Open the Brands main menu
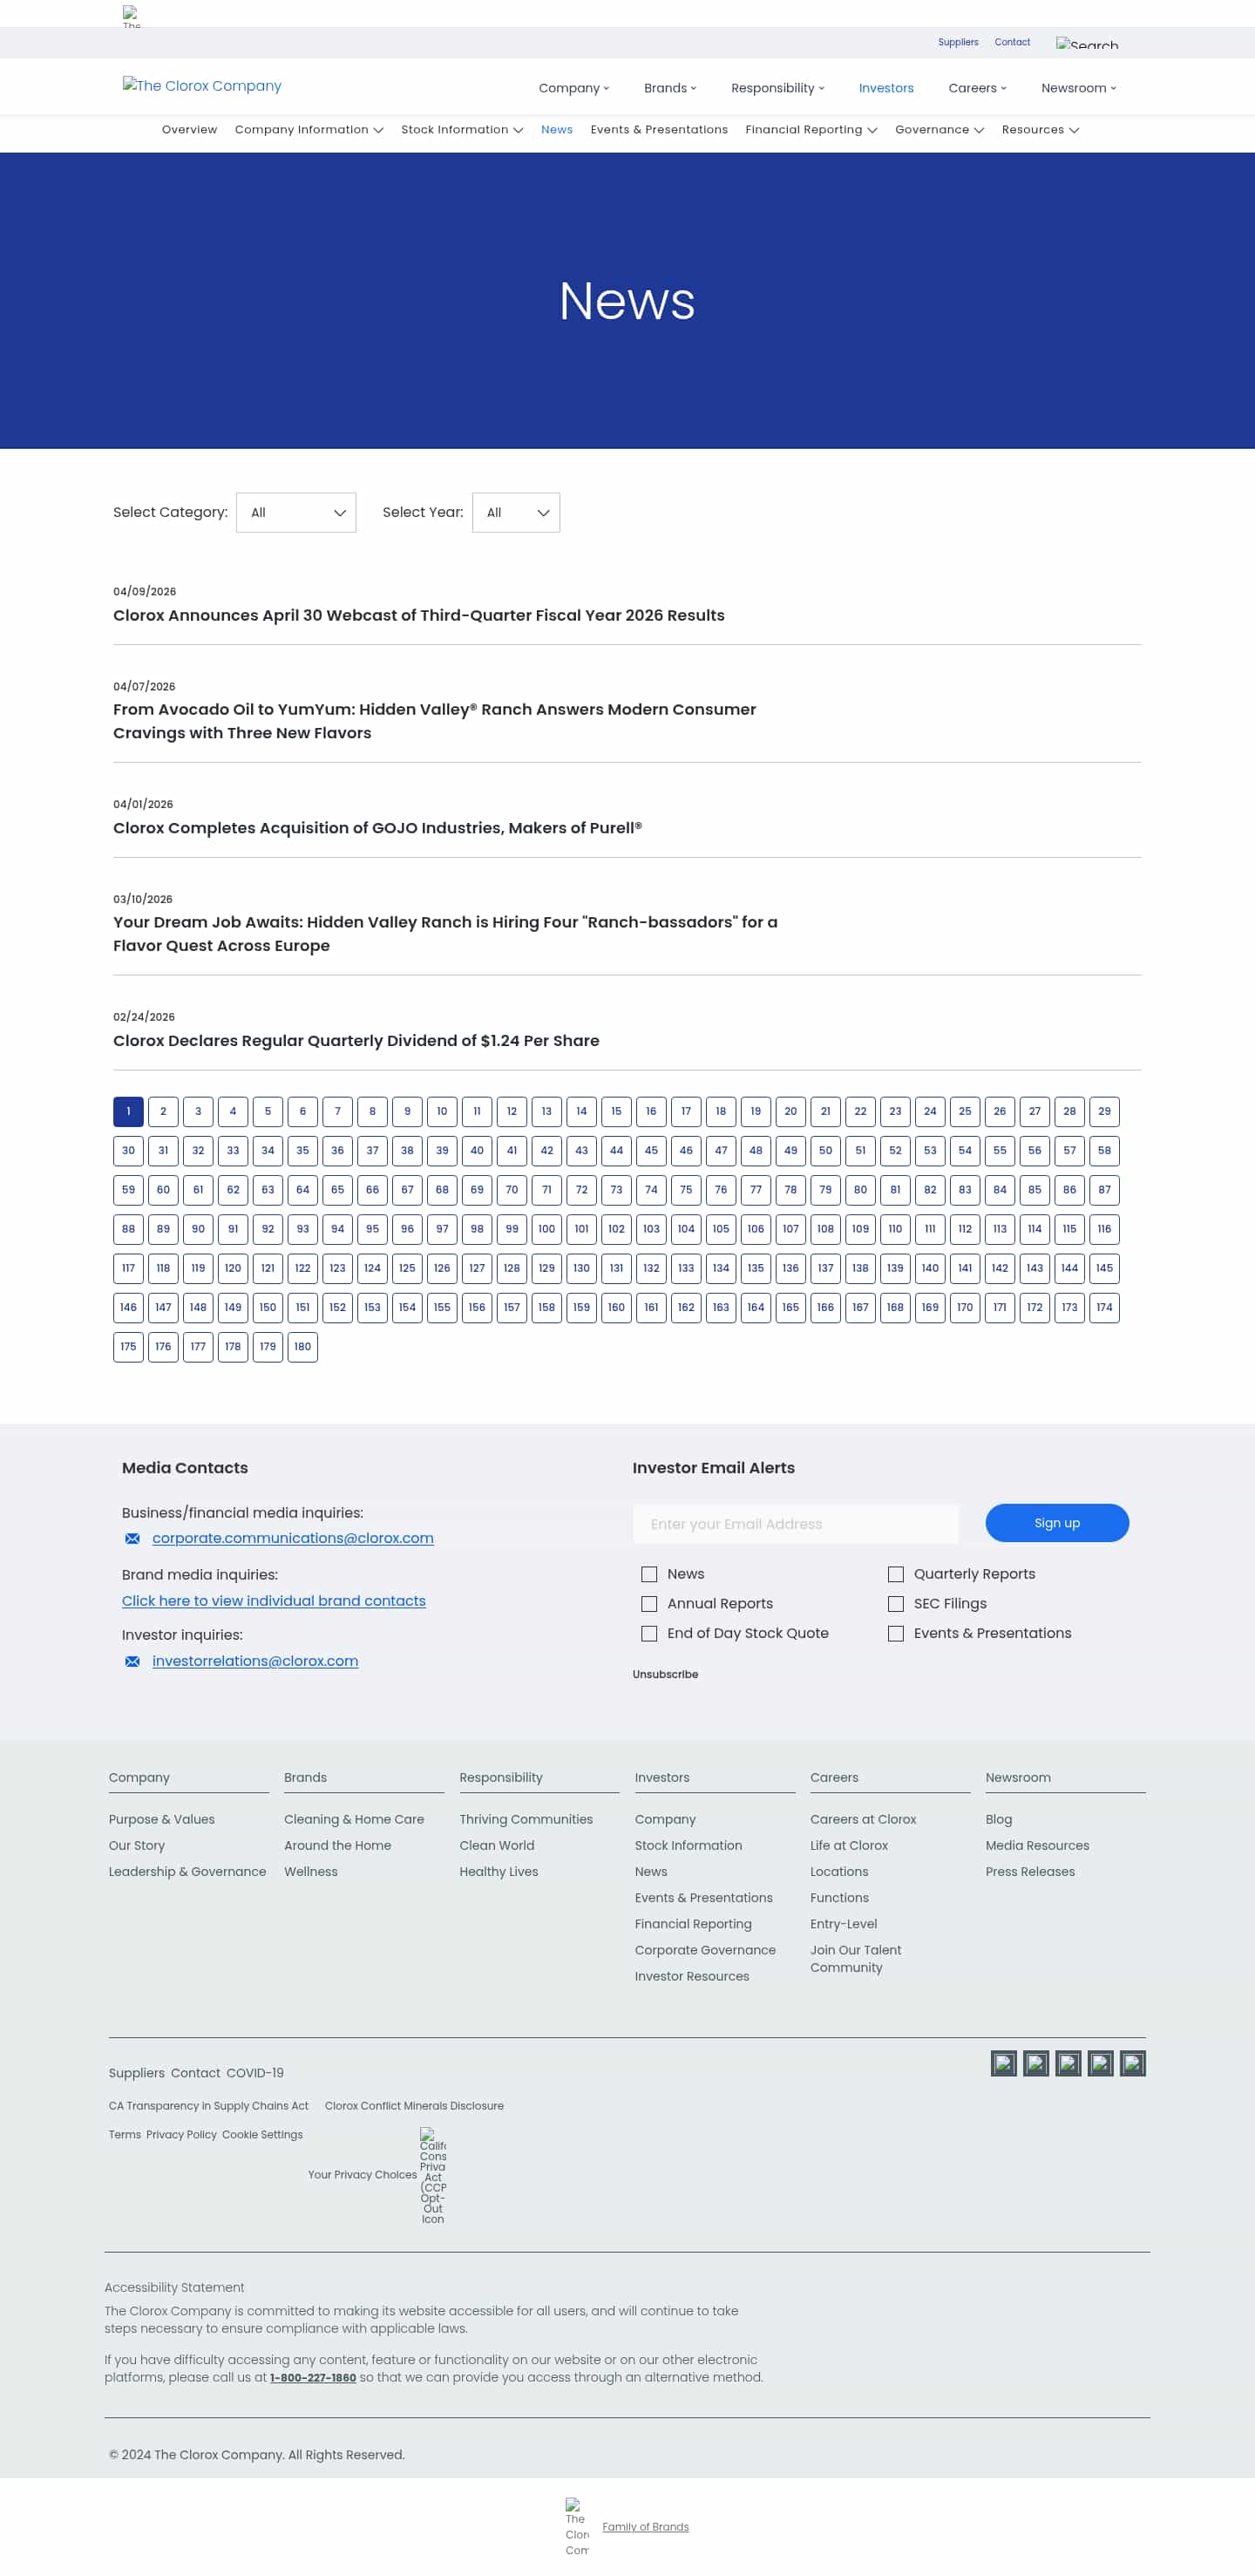 coord(670,88)
